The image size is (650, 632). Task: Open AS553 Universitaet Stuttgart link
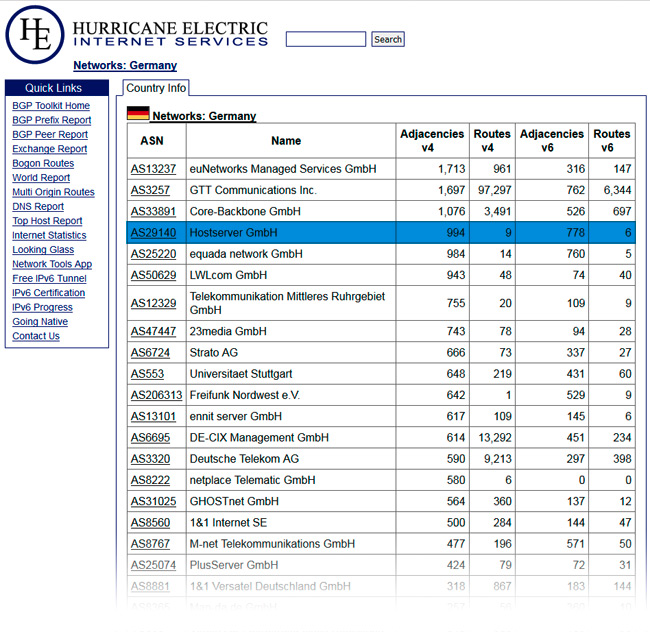pos(147,374)
